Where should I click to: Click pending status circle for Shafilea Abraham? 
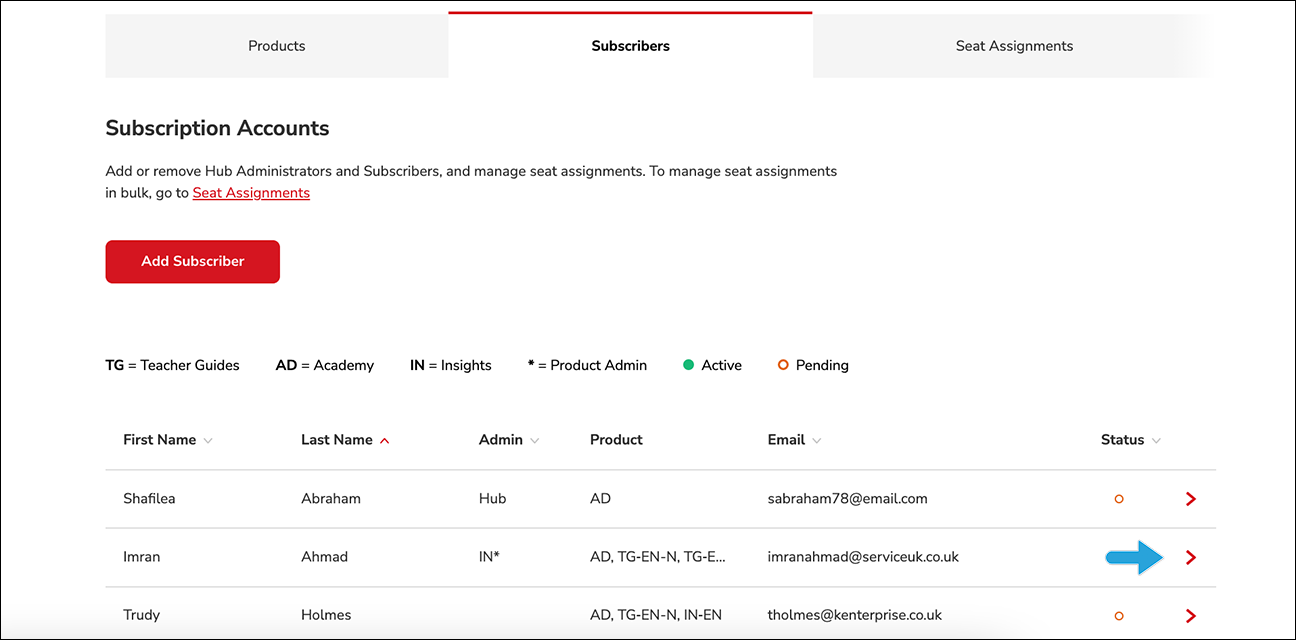pyautogui.click(x=1119, y=499)
